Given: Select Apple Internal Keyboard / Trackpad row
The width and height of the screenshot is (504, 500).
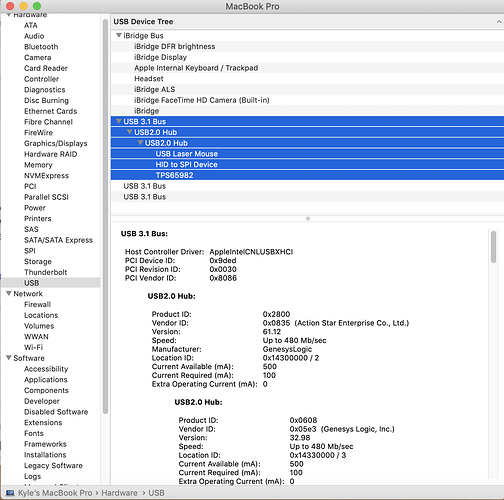Looking at the screenshot, I should [307, 68].
